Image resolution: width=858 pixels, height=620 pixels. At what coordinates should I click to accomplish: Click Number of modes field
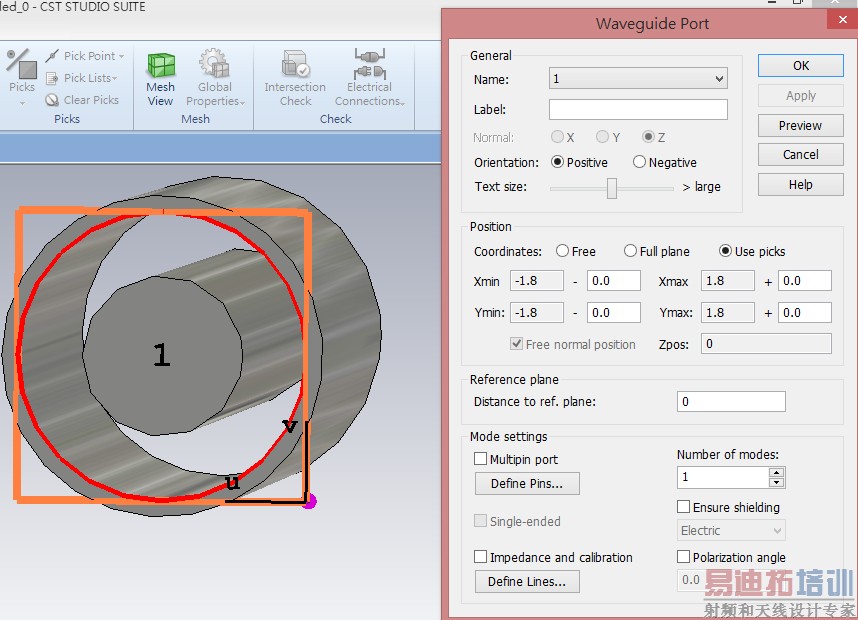[x=723, y=477]
